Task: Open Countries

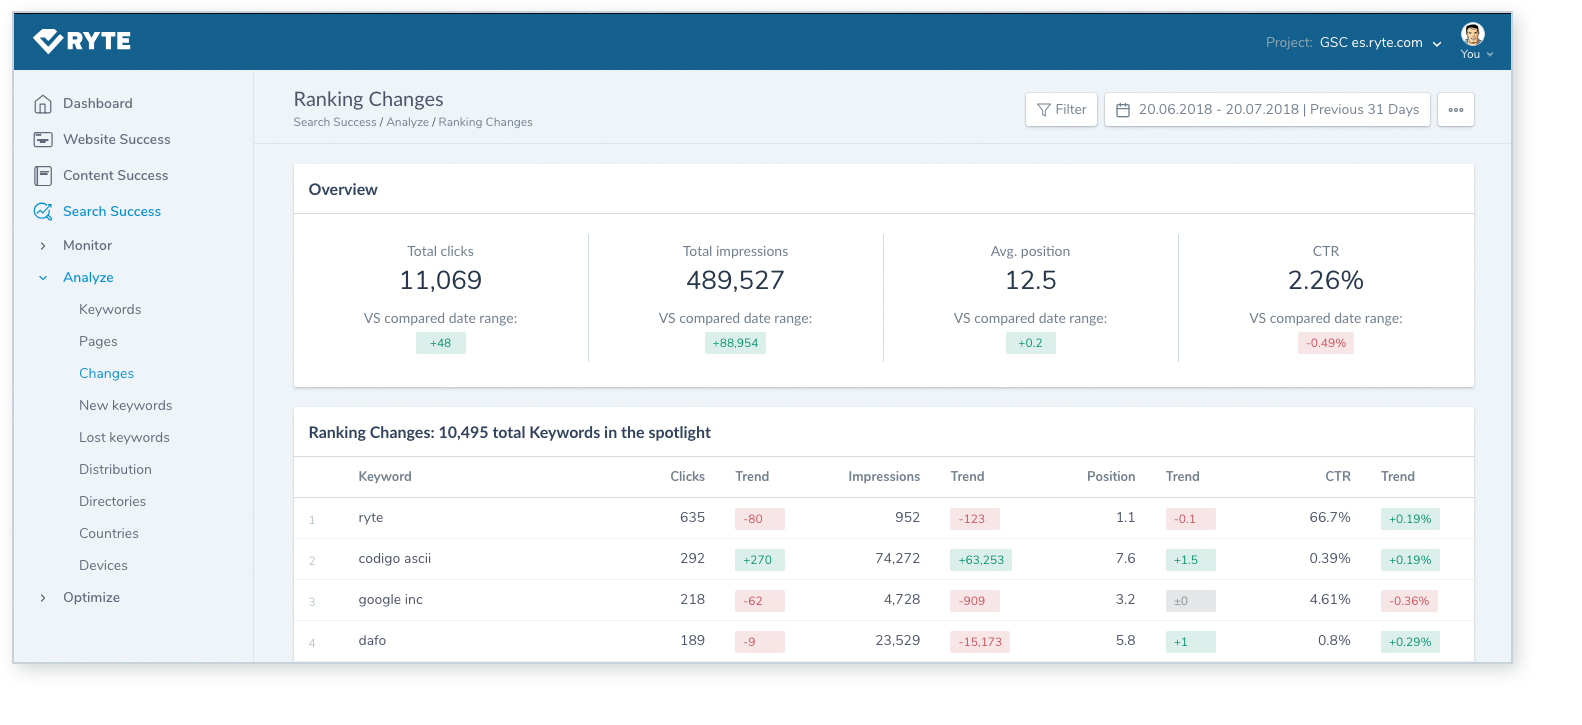Action: [x=109, y=534]
